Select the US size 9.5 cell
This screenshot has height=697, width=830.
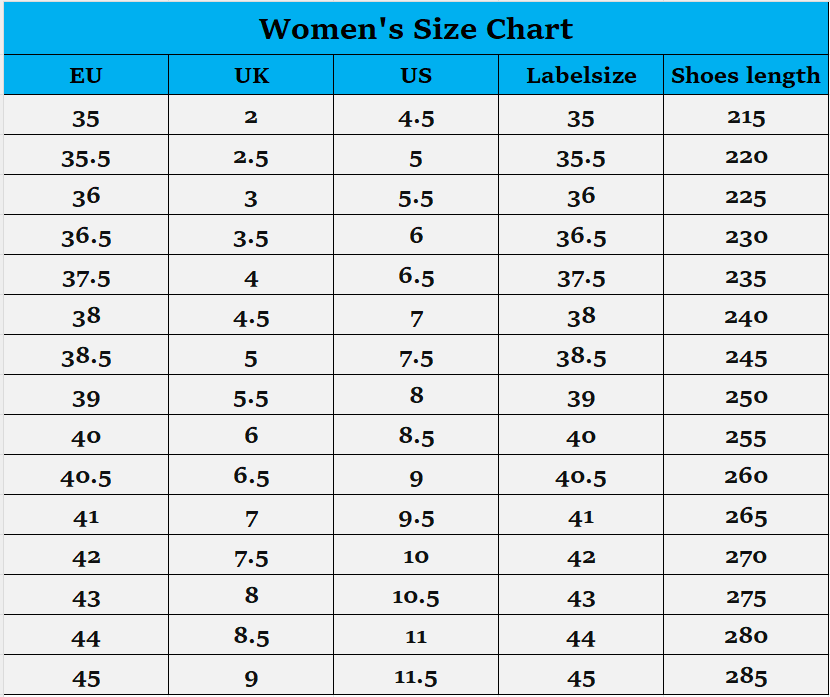coord(416,517)
